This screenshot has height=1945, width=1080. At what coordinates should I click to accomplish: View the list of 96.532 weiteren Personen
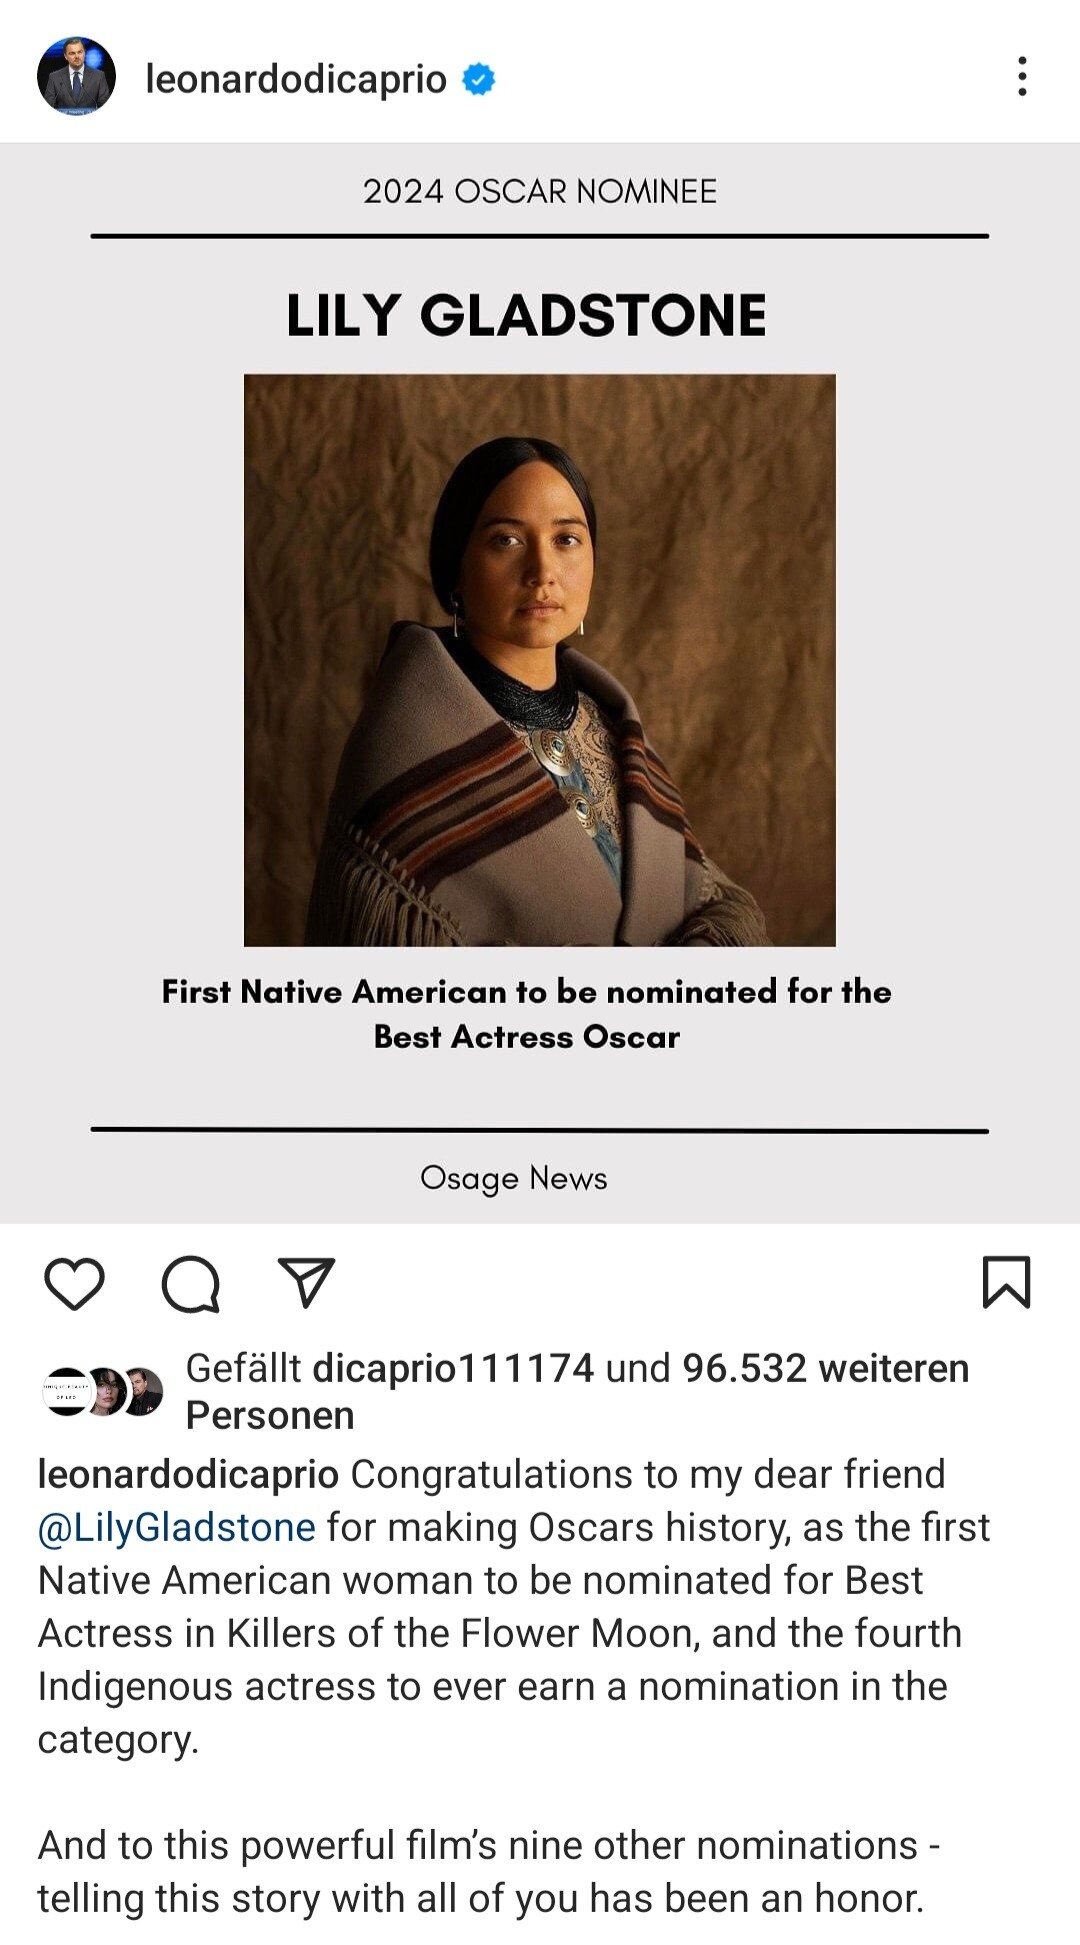[825, 1368]
